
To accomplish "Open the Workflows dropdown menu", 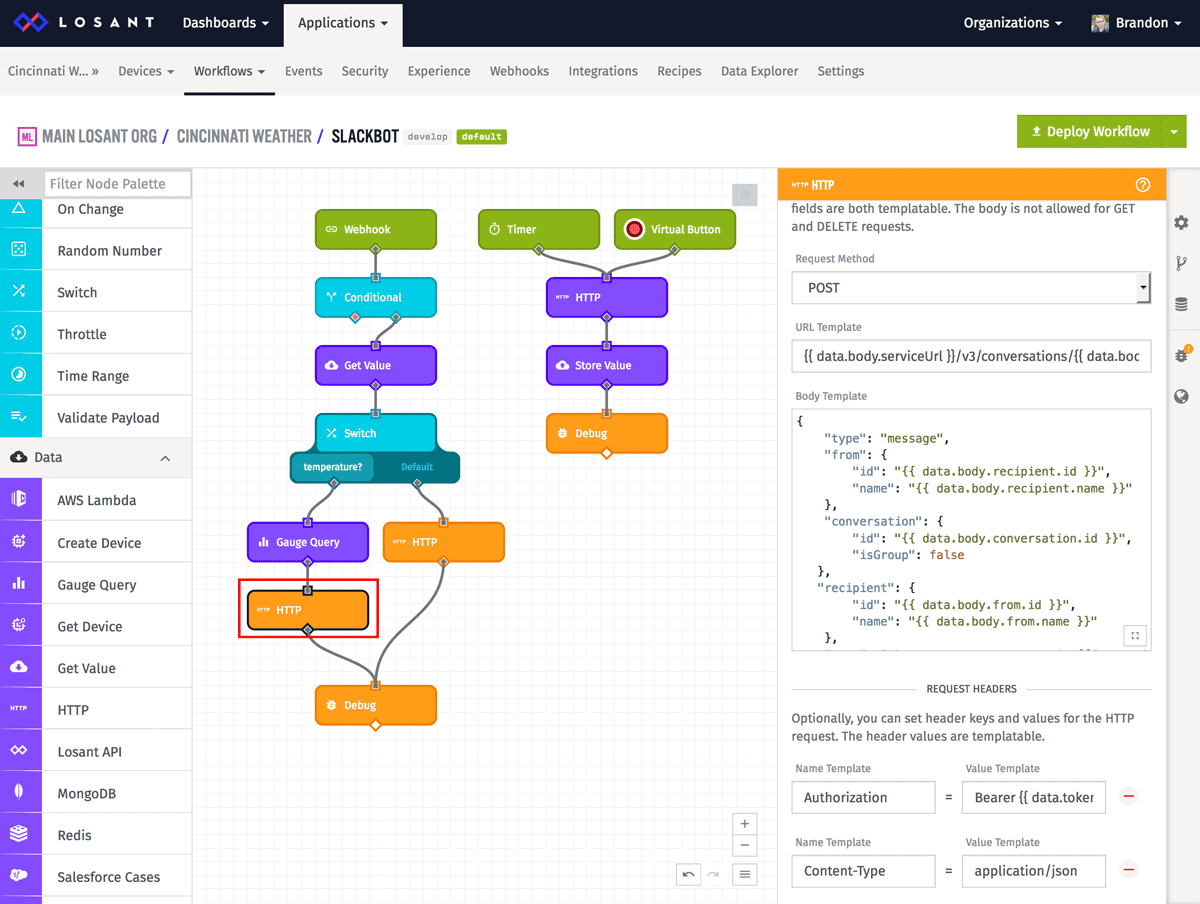I will 229,71.
